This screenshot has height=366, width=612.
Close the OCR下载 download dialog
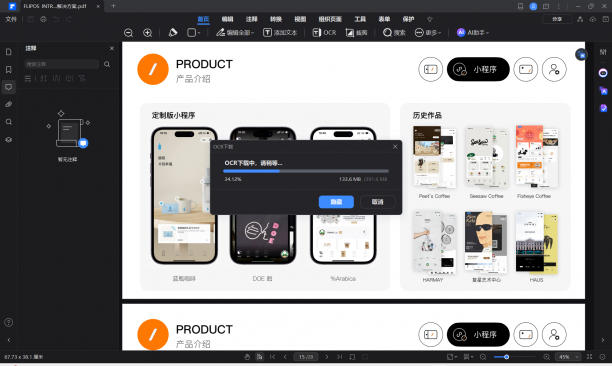pos(395,146)
